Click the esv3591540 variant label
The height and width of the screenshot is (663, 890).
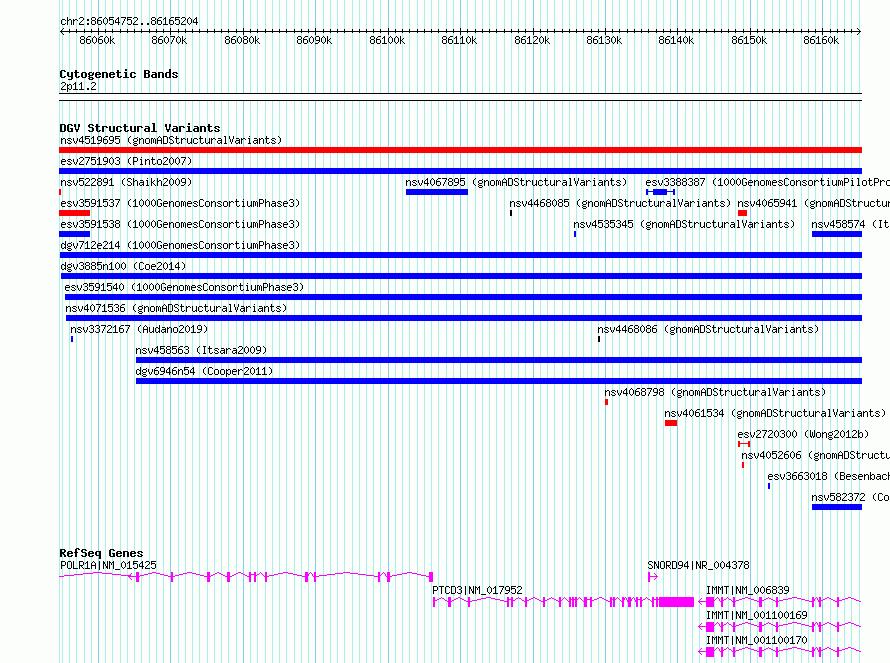click(184, 287)
